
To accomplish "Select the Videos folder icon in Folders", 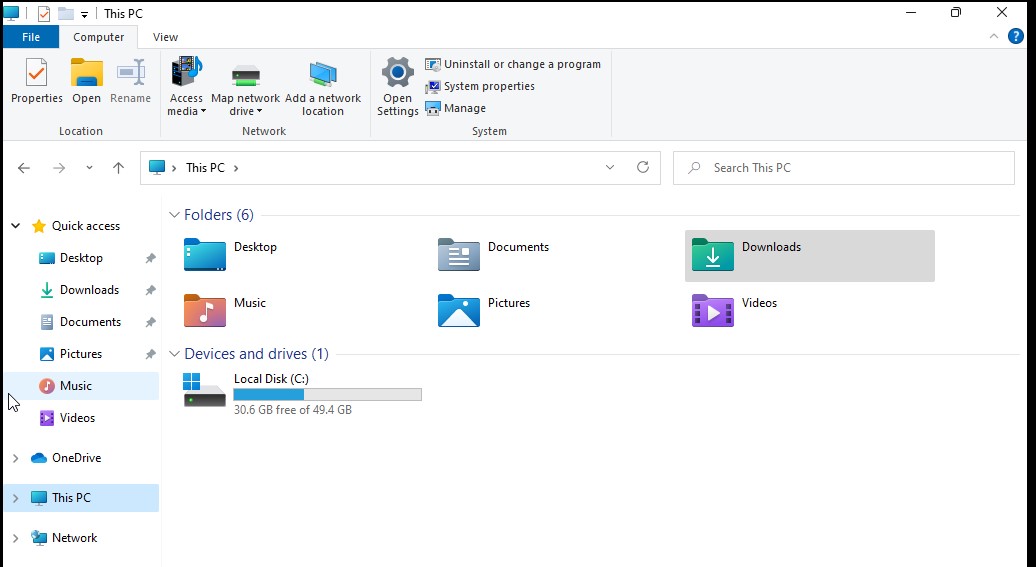I will [x=712, y=311].
